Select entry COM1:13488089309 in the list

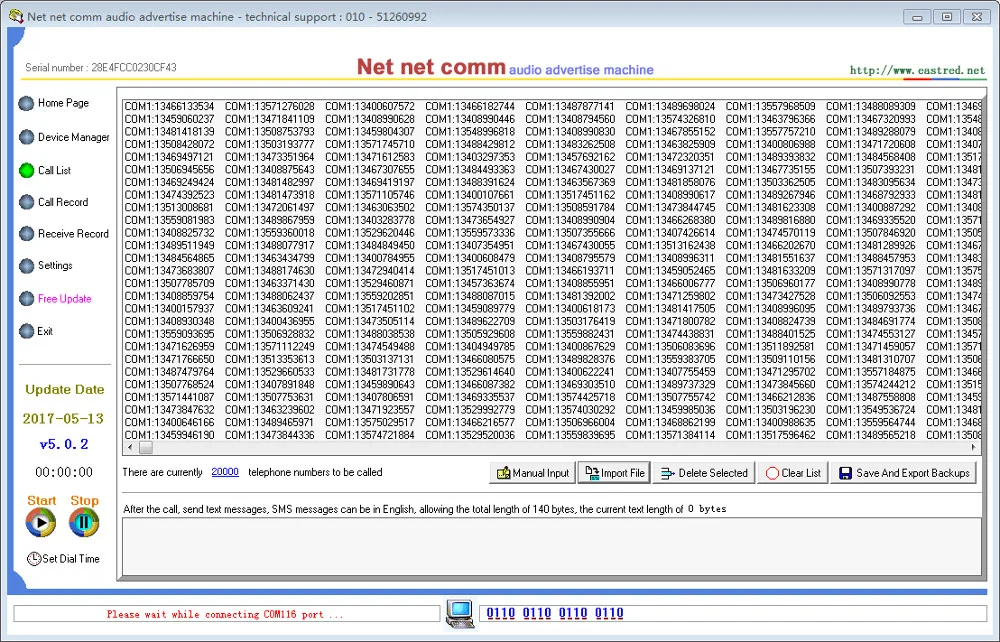(871, 106)
